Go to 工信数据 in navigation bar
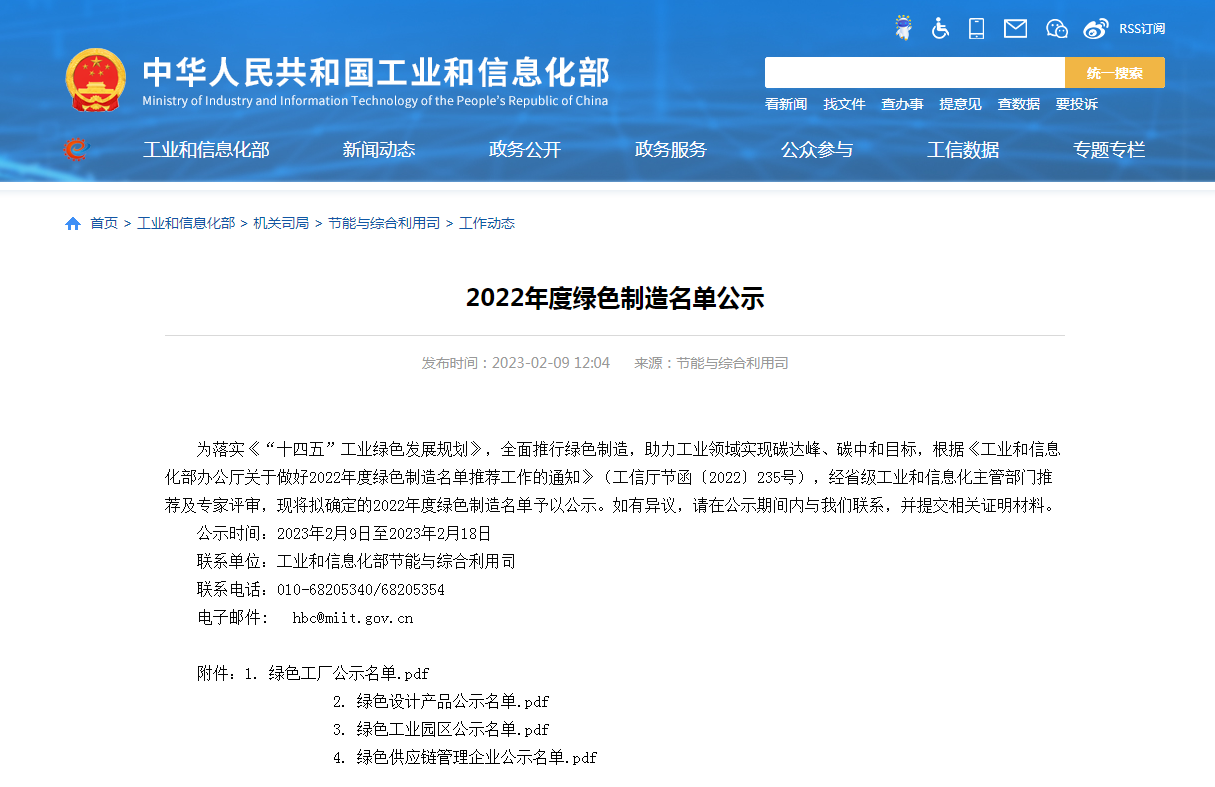The image size is (1215, 787). click(963, 150)
